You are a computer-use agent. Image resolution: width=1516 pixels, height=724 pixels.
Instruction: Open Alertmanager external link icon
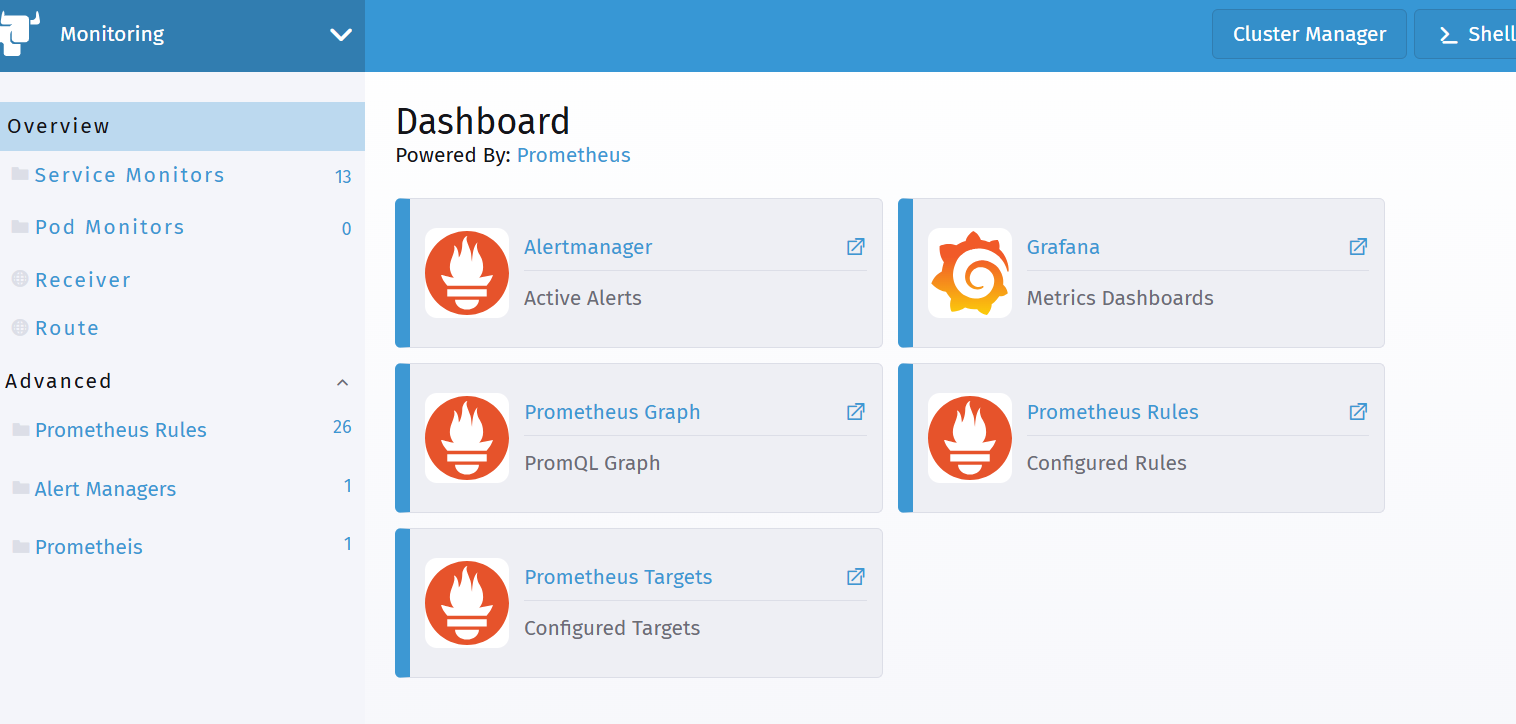point(856,247)
